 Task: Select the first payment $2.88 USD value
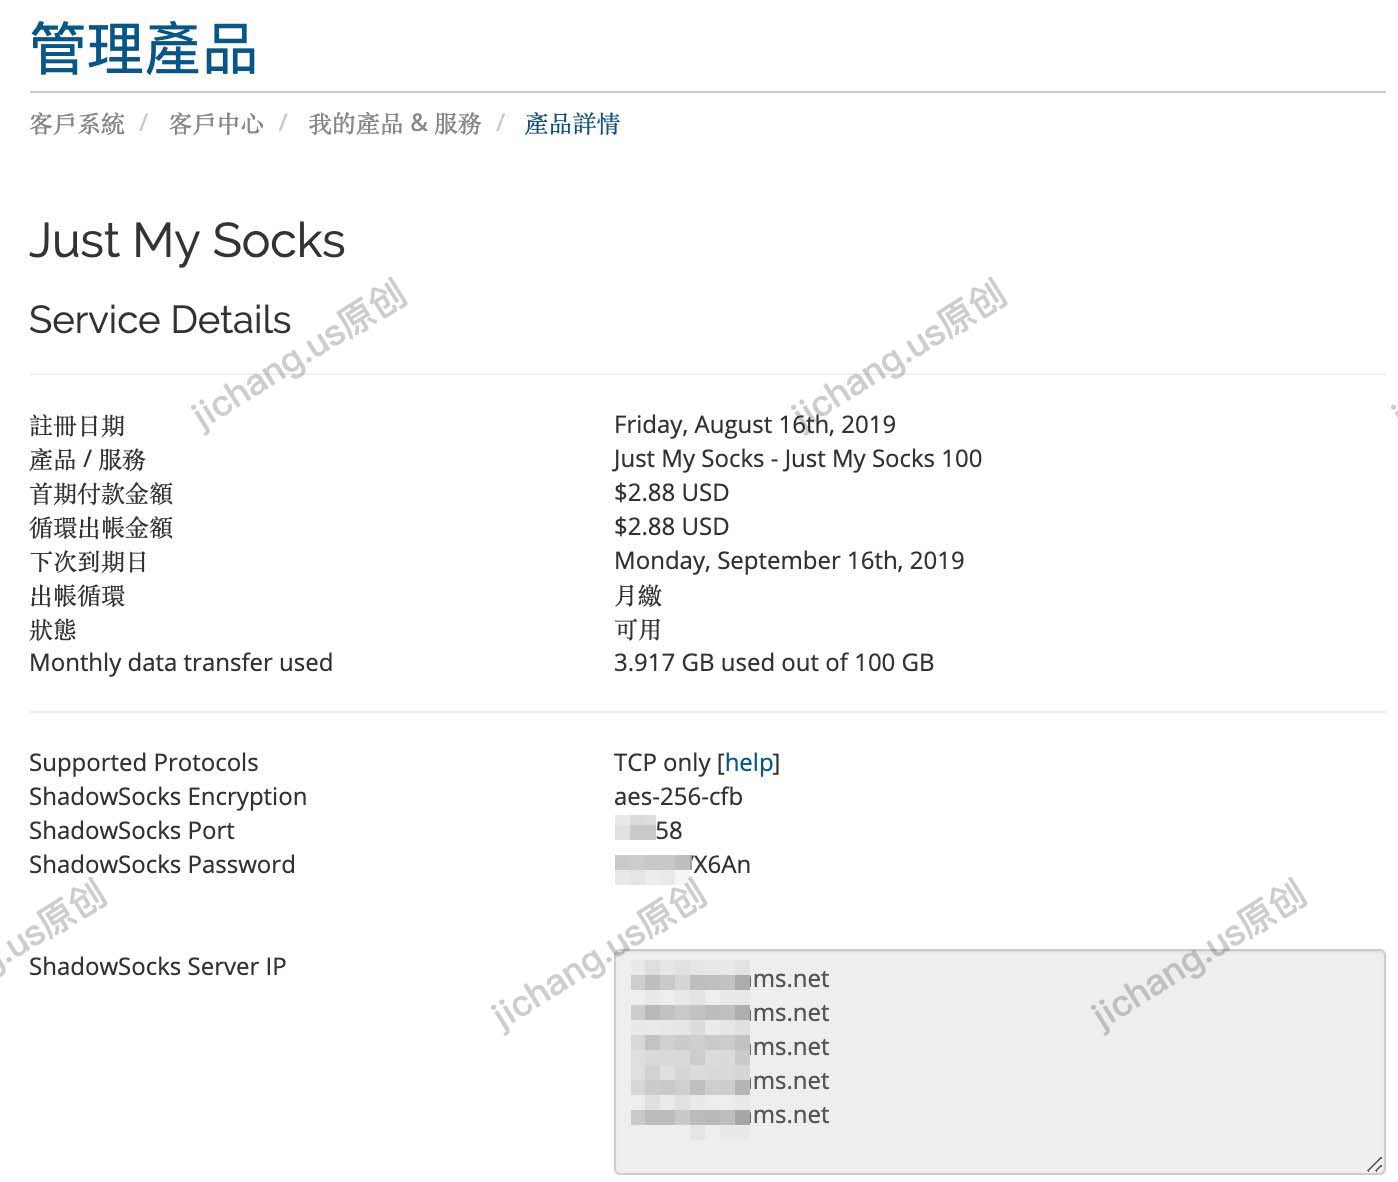click(x=672, y=493)
